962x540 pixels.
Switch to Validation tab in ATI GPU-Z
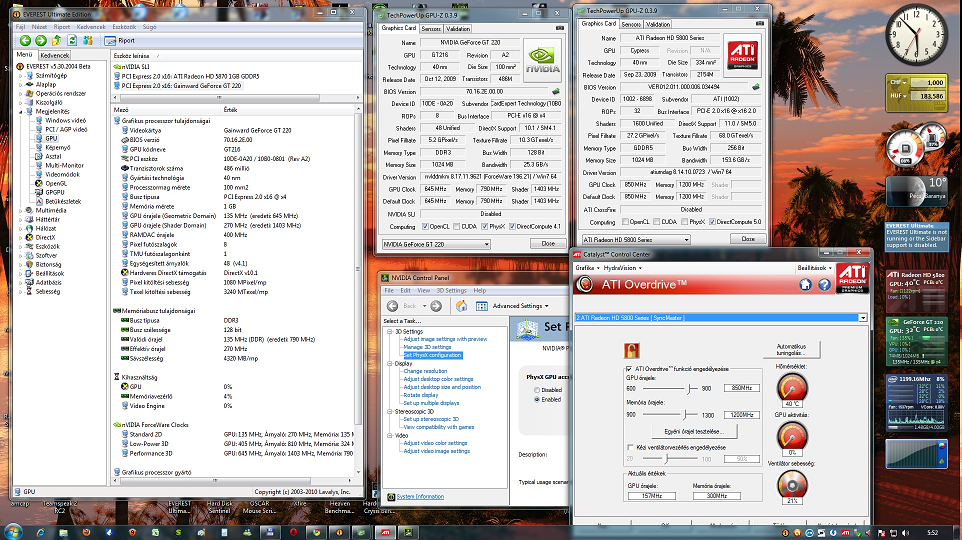pyautogui.click(x=658, y=25)
